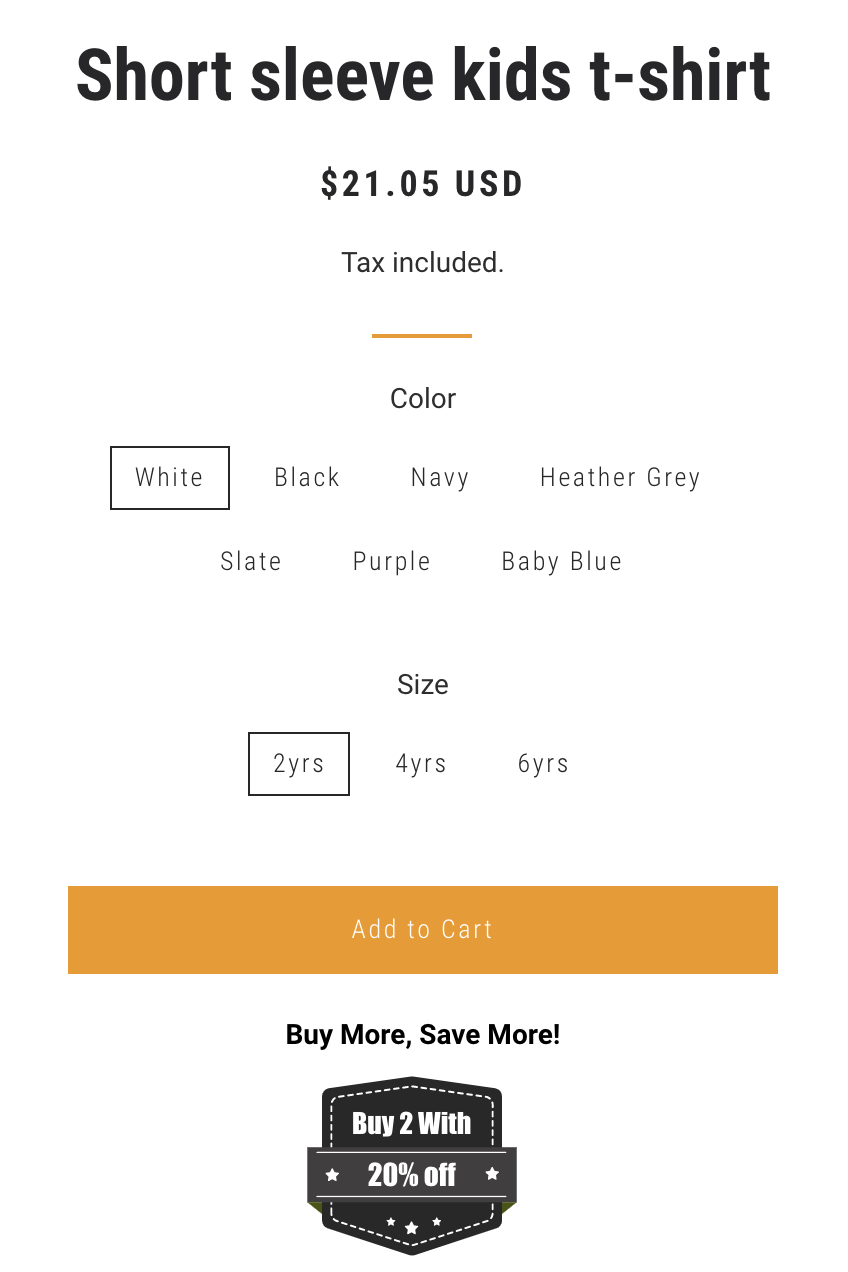The height and width of the screenshot is (1272, 848).
Task: Click the Color option heading
Action: point(423,399)
